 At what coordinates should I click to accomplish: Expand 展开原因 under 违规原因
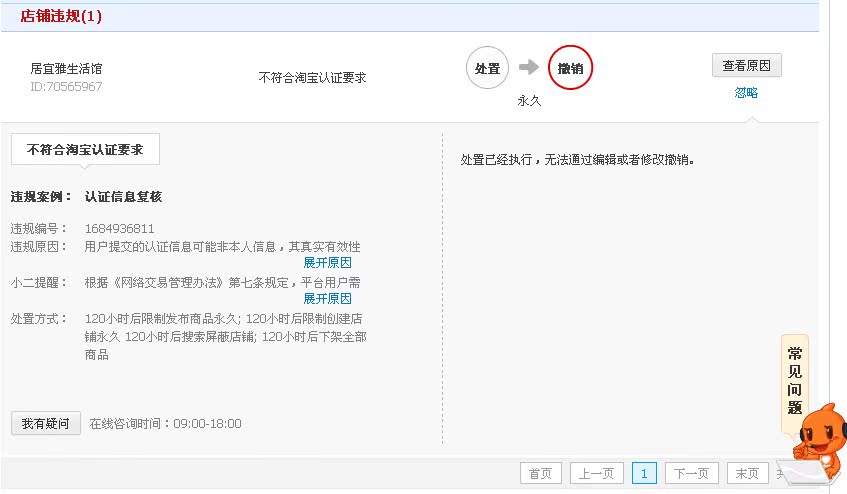click(x=327, y=263)
